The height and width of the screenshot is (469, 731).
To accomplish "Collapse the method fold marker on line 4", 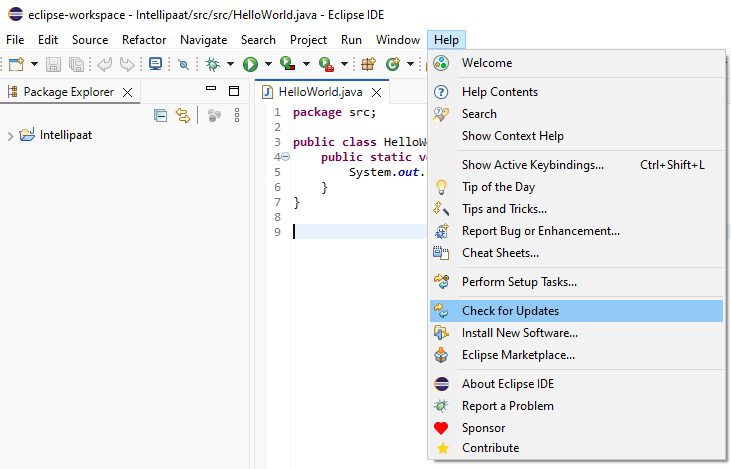I will coord(286,157).
